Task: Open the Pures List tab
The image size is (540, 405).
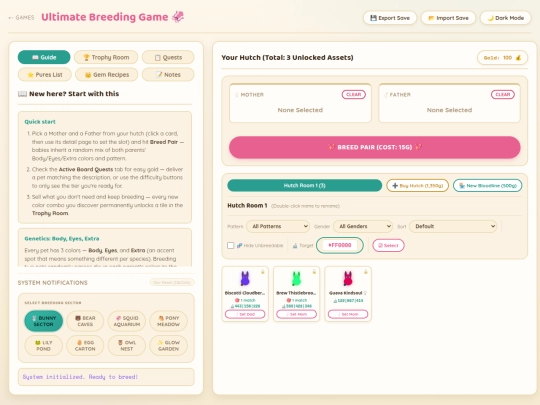Action: (45, 74)
